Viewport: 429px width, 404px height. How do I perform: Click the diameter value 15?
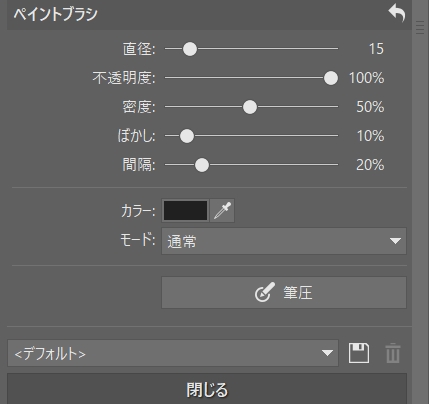376,49
